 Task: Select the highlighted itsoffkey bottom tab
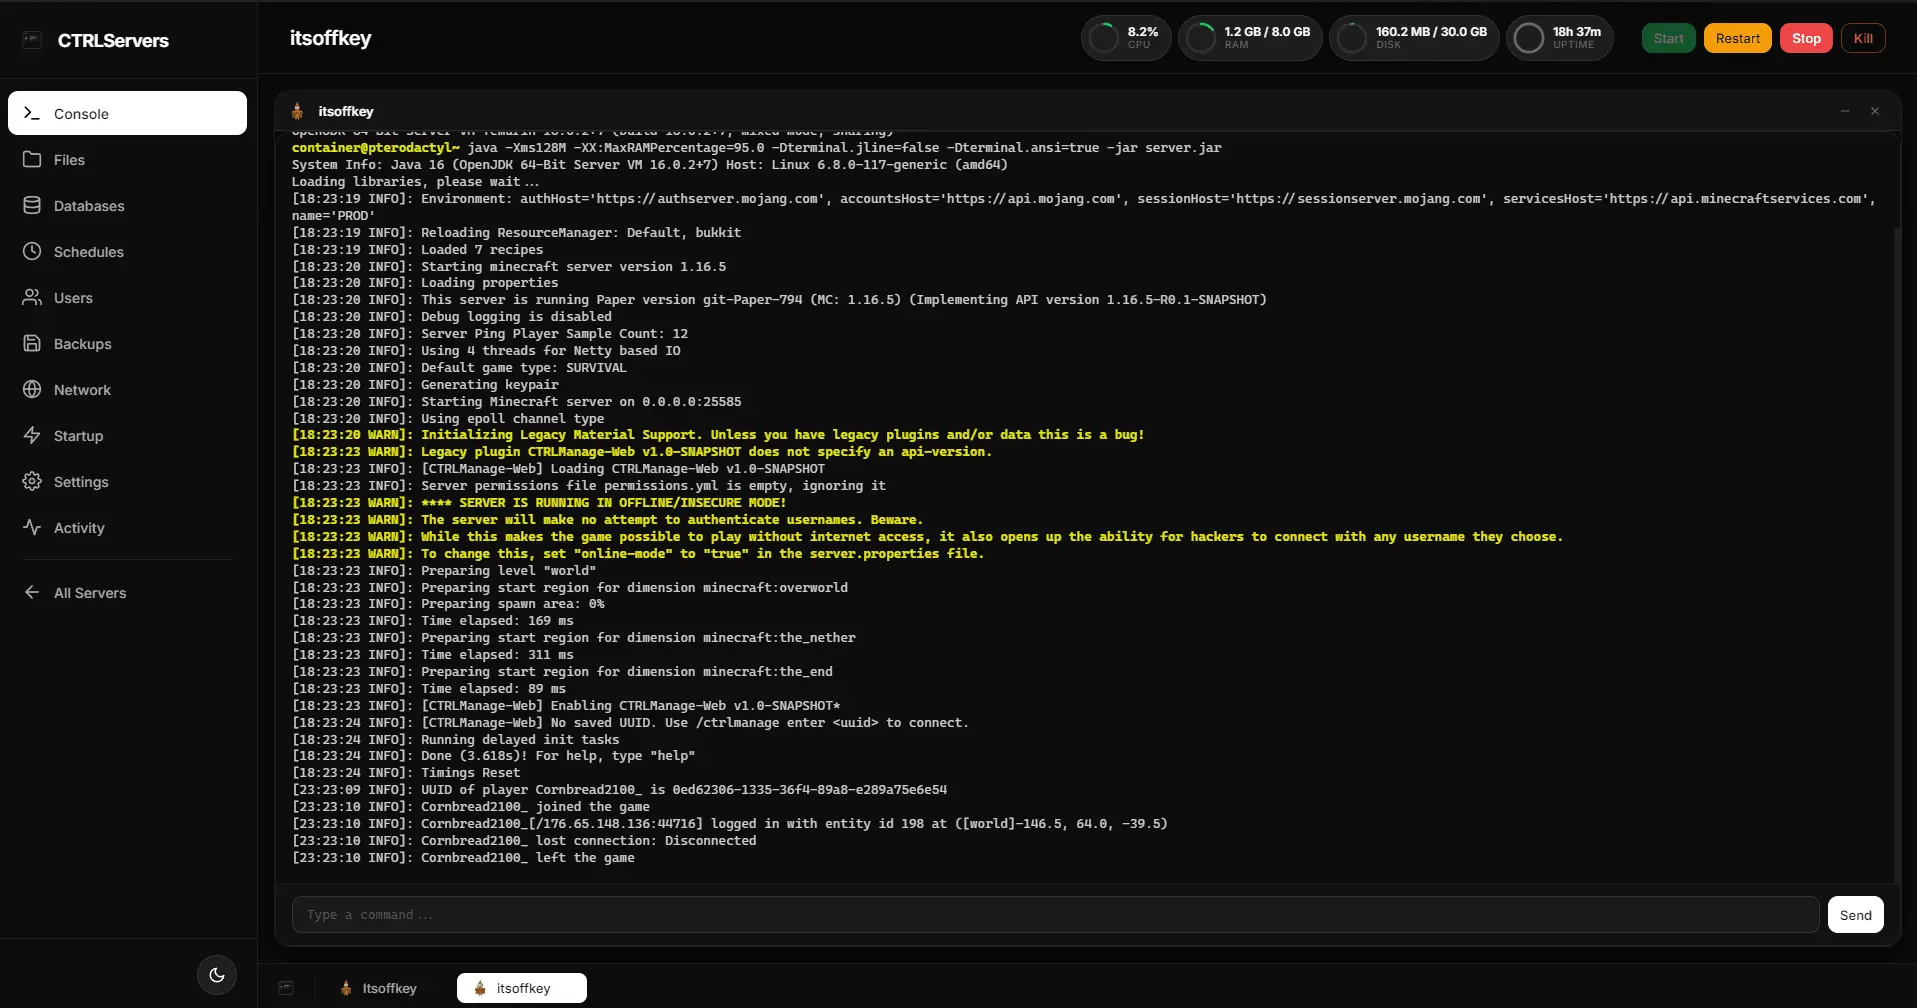coord(522,988)
